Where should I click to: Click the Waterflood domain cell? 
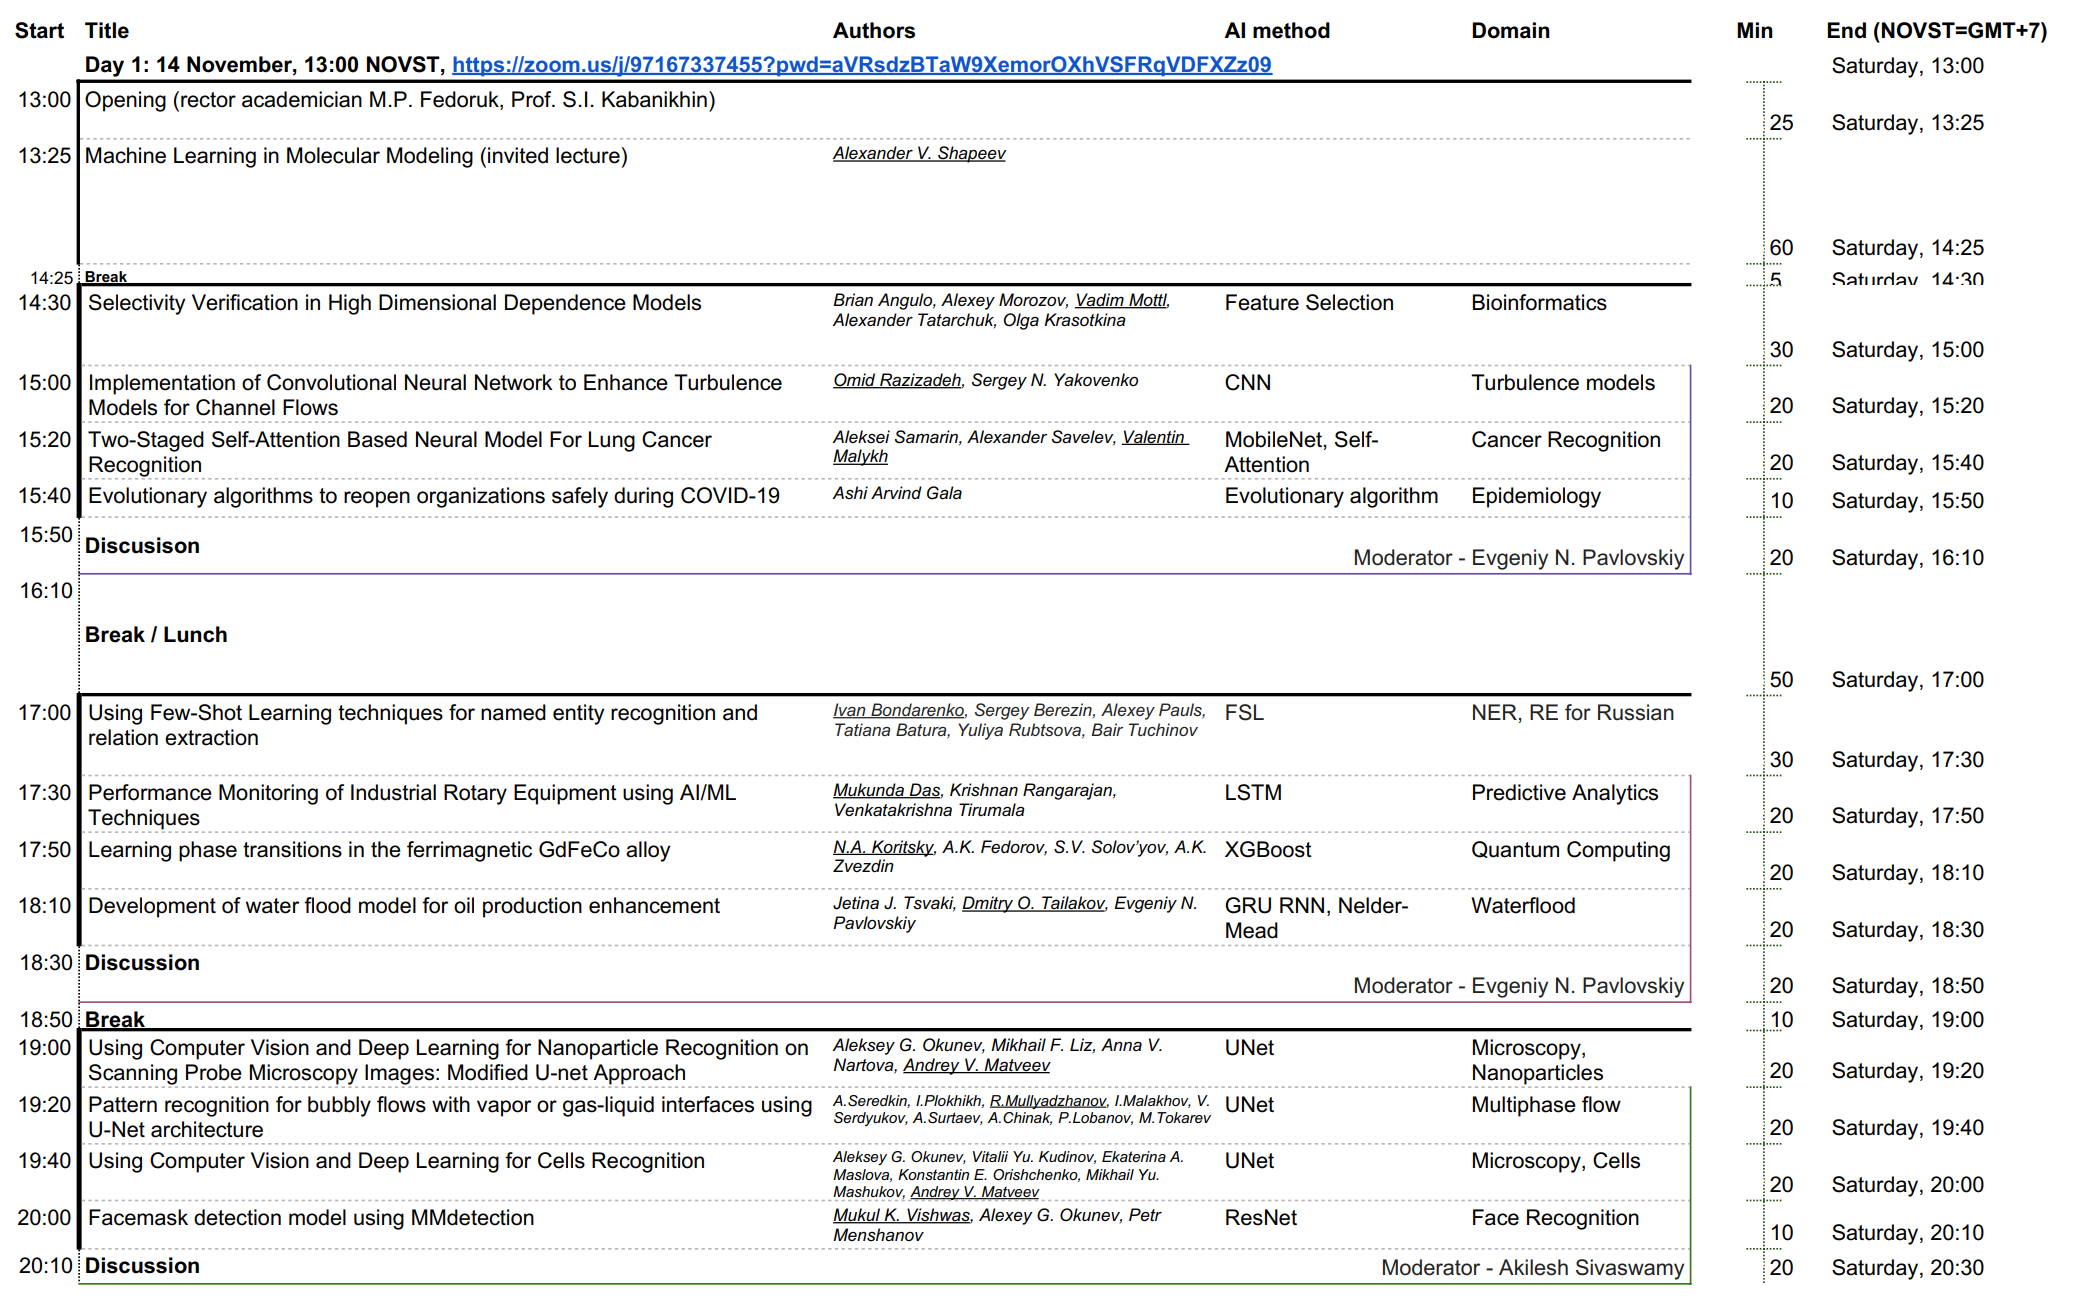pyautogui.click(x=1523, y=906)
